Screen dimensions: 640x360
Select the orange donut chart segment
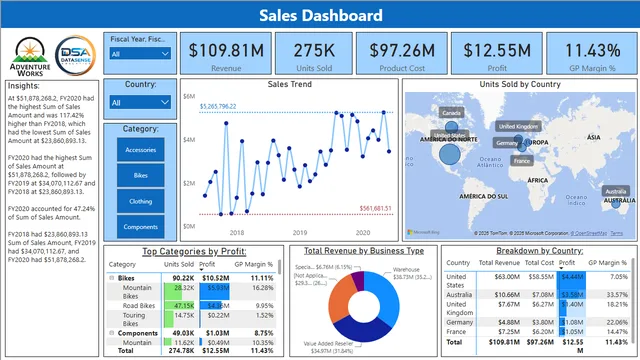[x=339, y=298]
